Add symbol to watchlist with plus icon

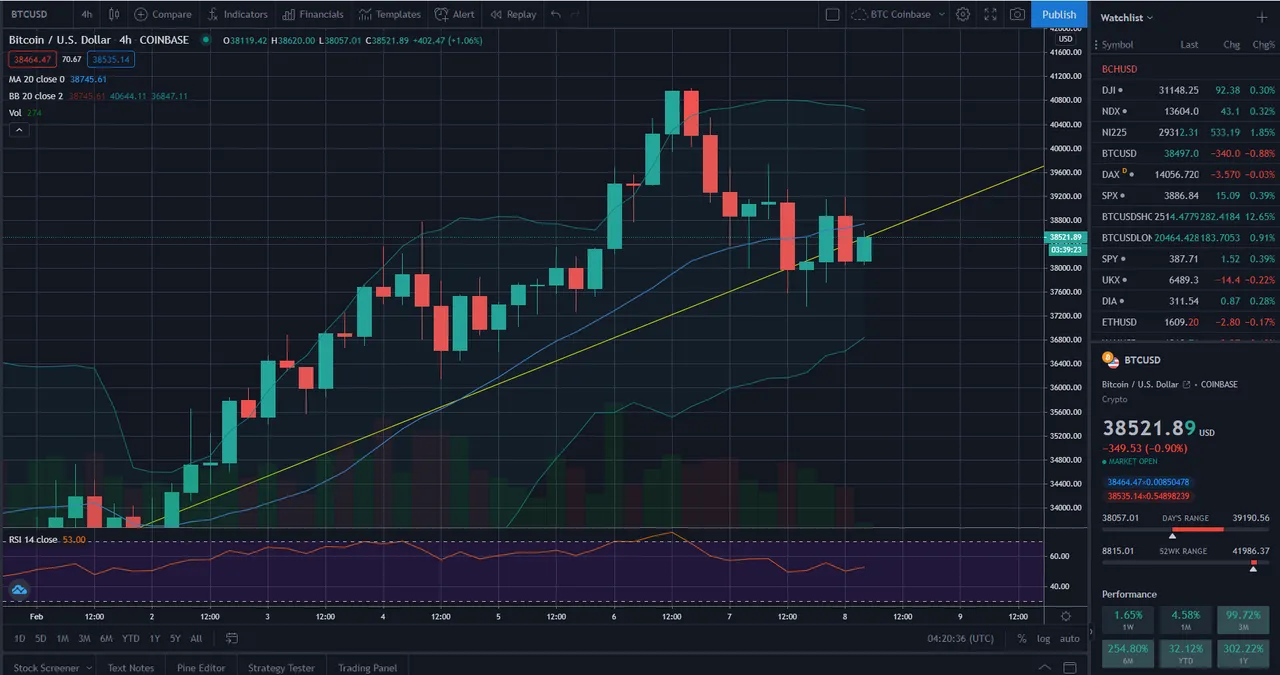(1260, 18)
